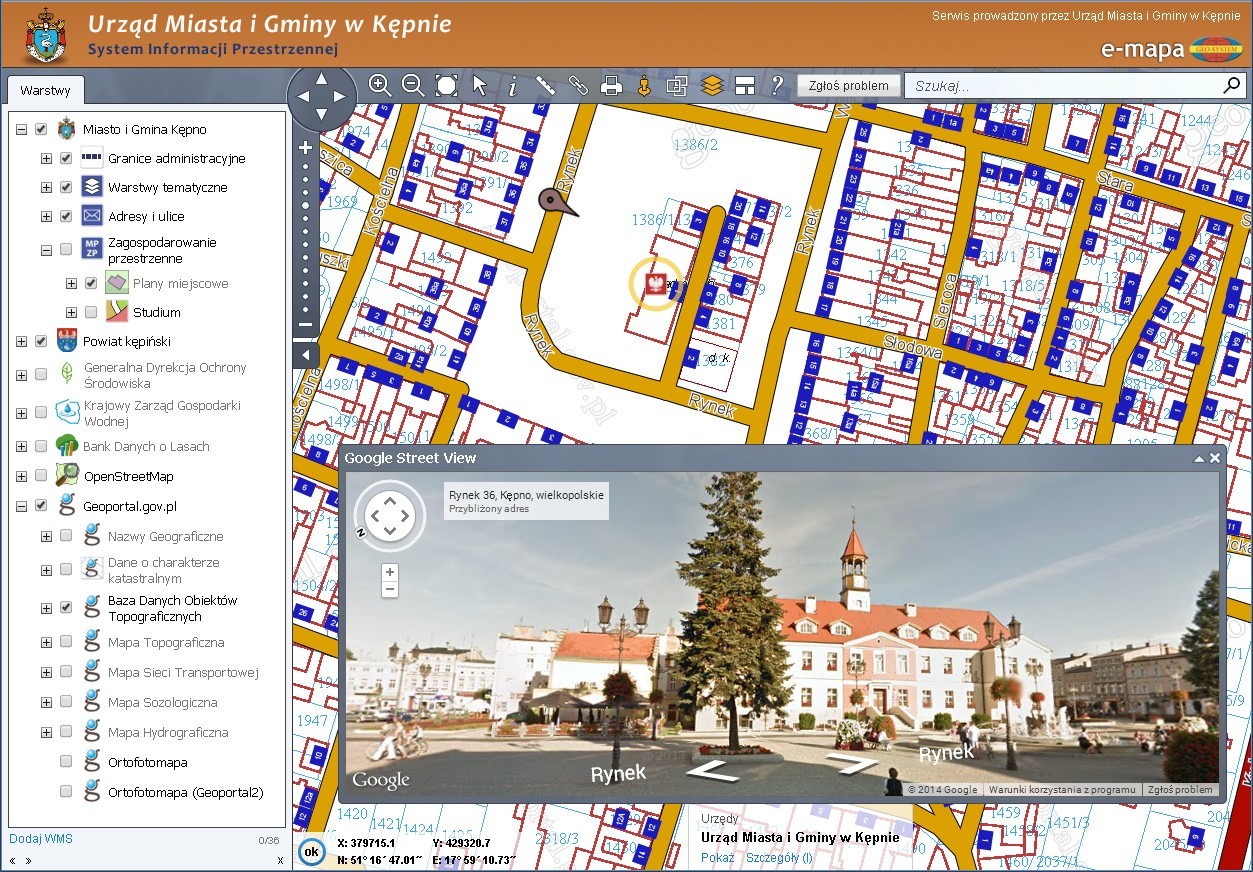
Task: Focus the Szukaj search field
Action: click(1064, 86)
